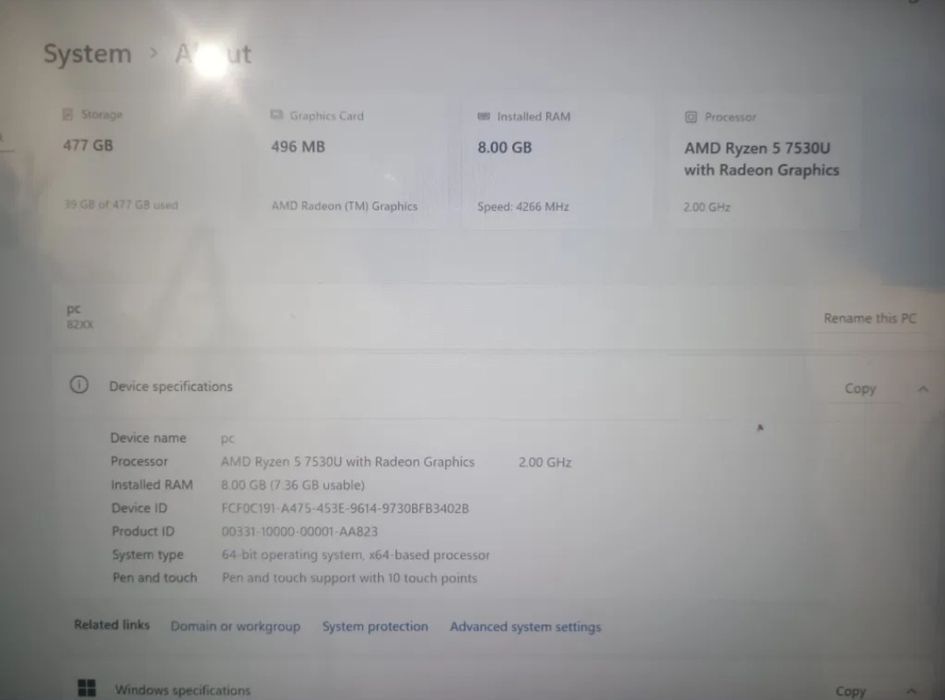
Task: Click Rename this PC
Action: [870, 318]
